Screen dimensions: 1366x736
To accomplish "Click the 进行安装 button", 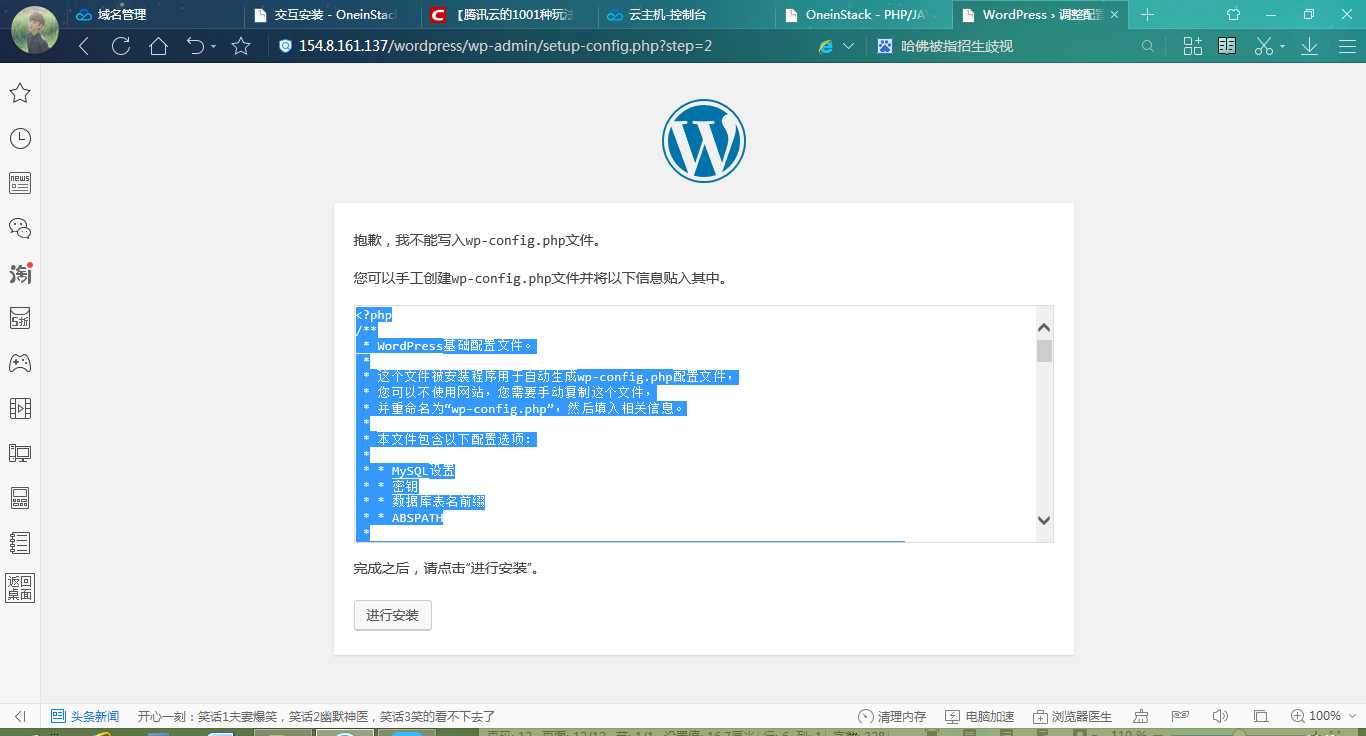I will click(x=393, y=615).
